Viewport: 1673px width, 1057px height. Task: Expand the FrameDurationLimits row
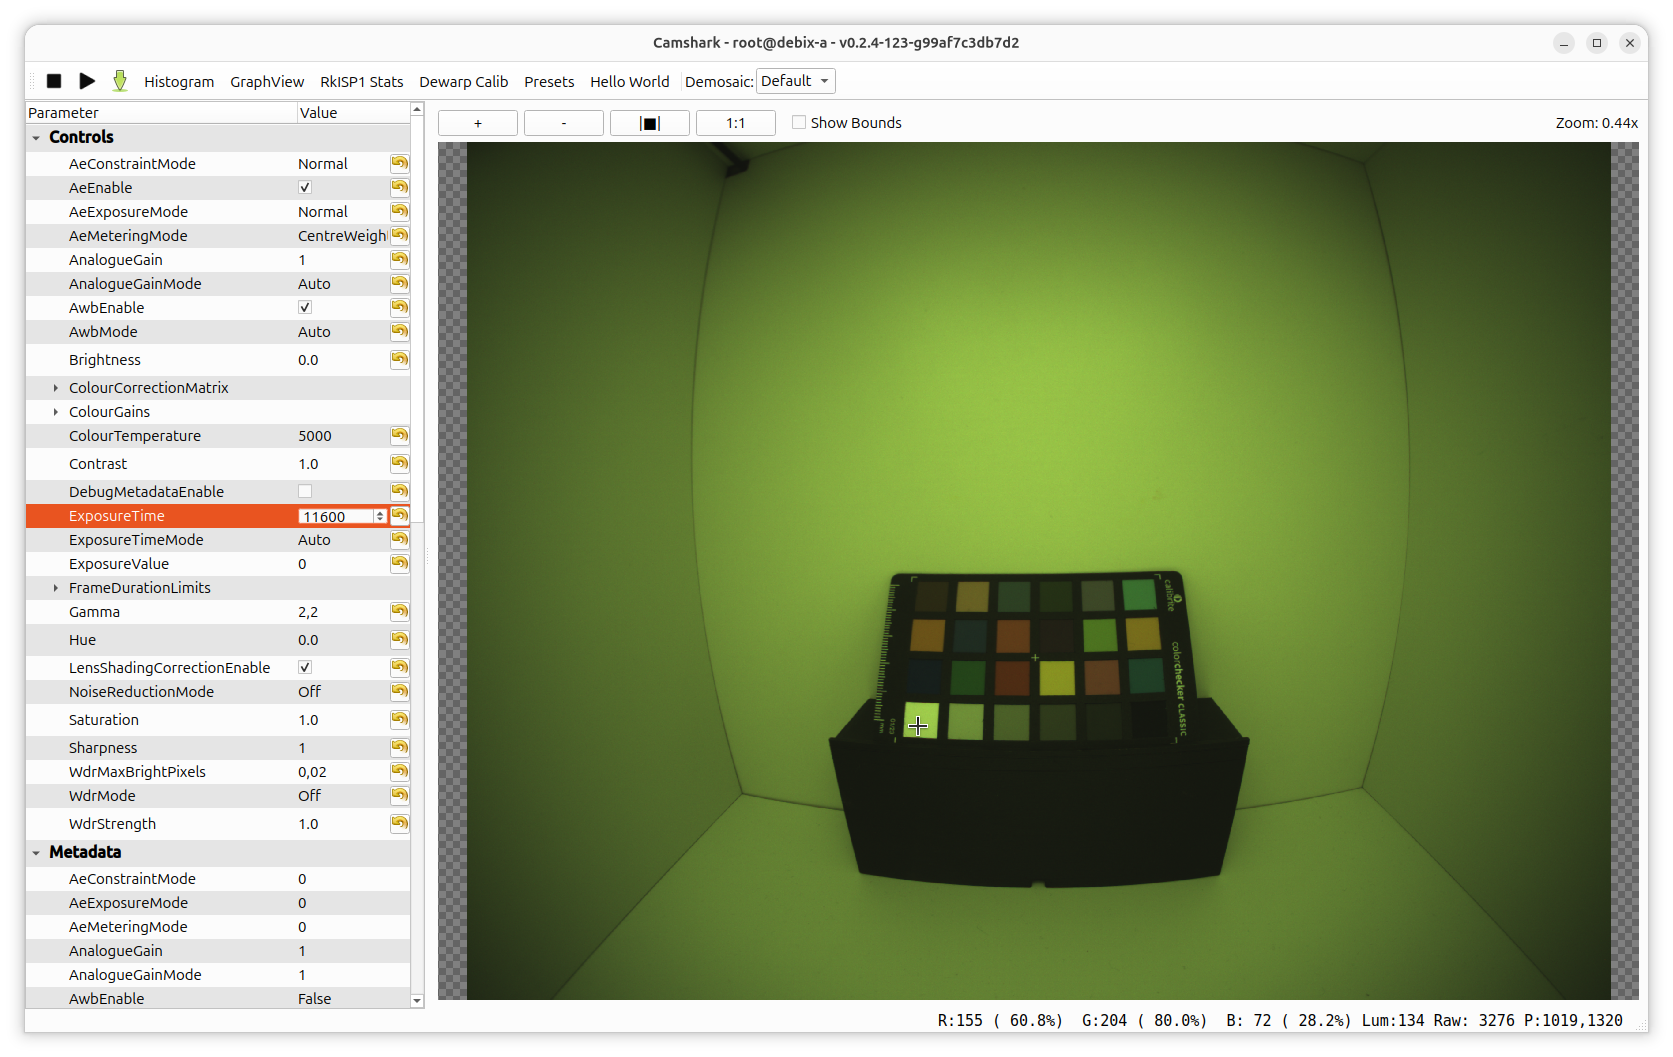coord(56,588)
